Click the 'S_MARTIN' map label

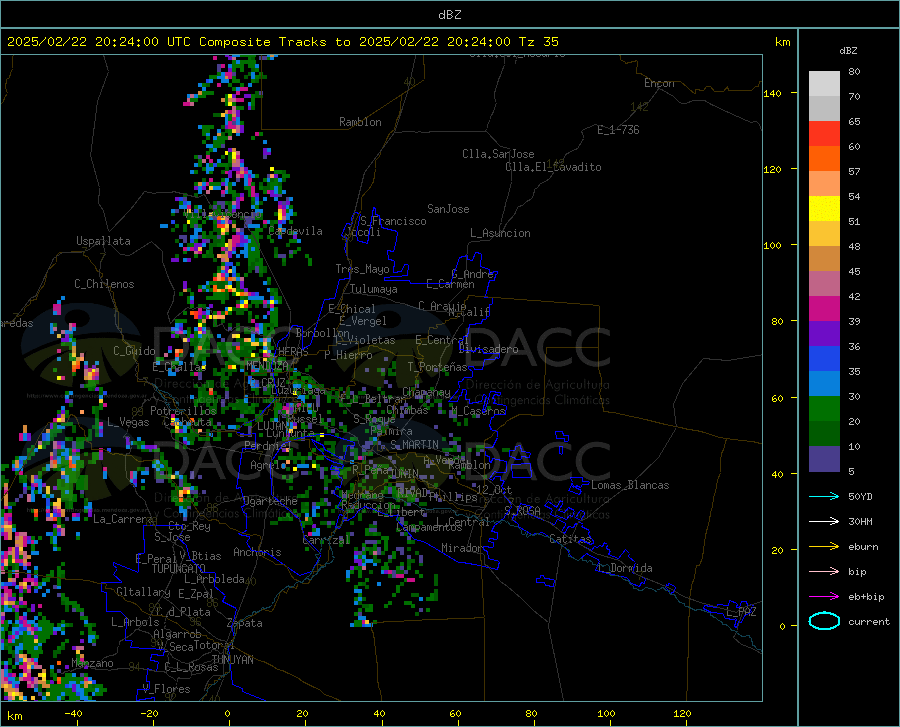click(x=414, y=445)
